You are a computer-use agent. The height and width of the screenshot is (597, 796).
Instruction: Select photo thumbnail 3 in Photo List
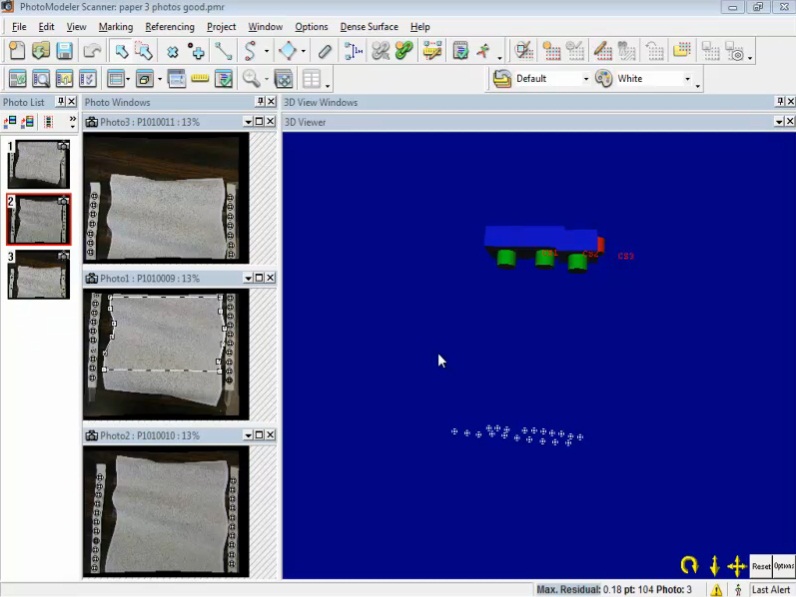pos(39,275)
